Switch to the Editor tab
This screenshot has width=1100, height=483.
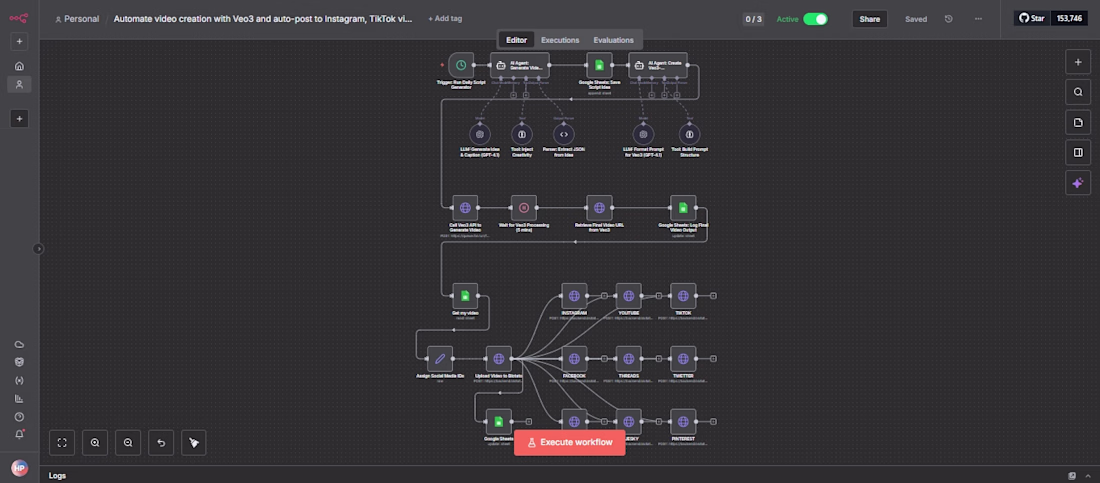pyautogui.click(x=516, y=40)
